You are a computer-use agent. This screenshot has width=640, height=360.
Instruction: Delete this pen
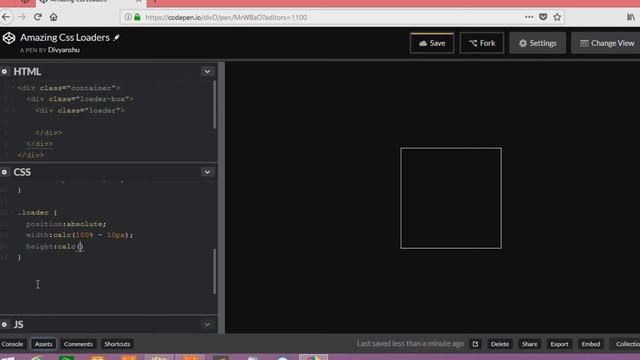click(x=500, y=344)
